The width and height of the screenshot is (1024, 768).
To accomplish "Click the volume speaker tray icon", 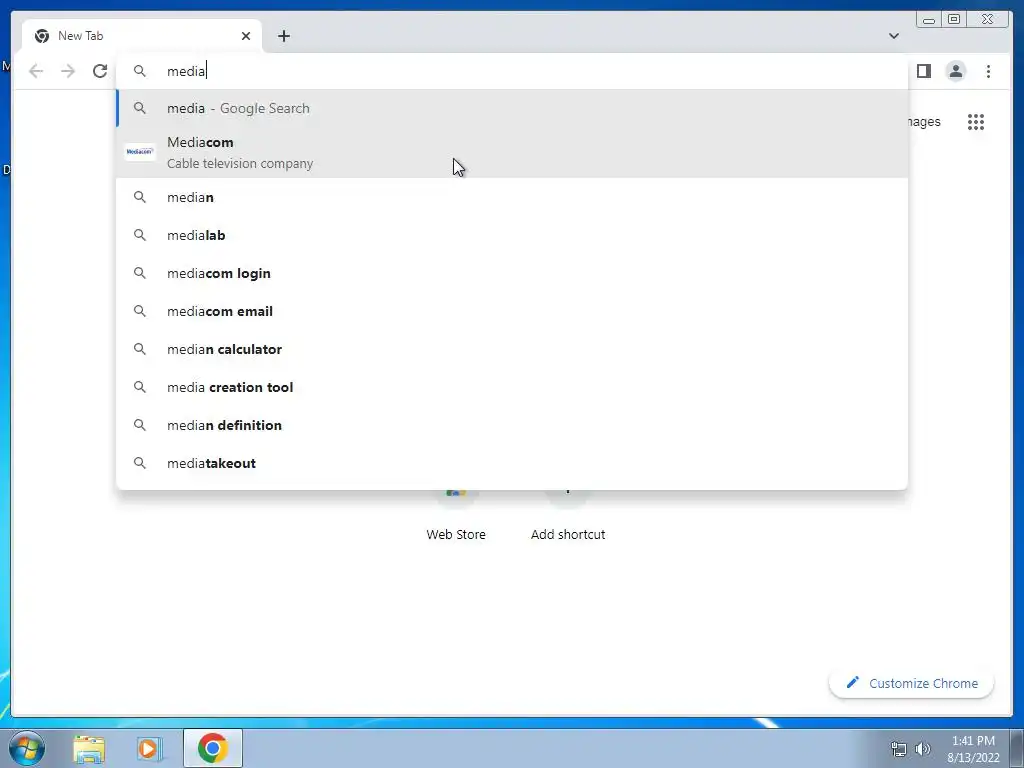I will coord(922,749).
